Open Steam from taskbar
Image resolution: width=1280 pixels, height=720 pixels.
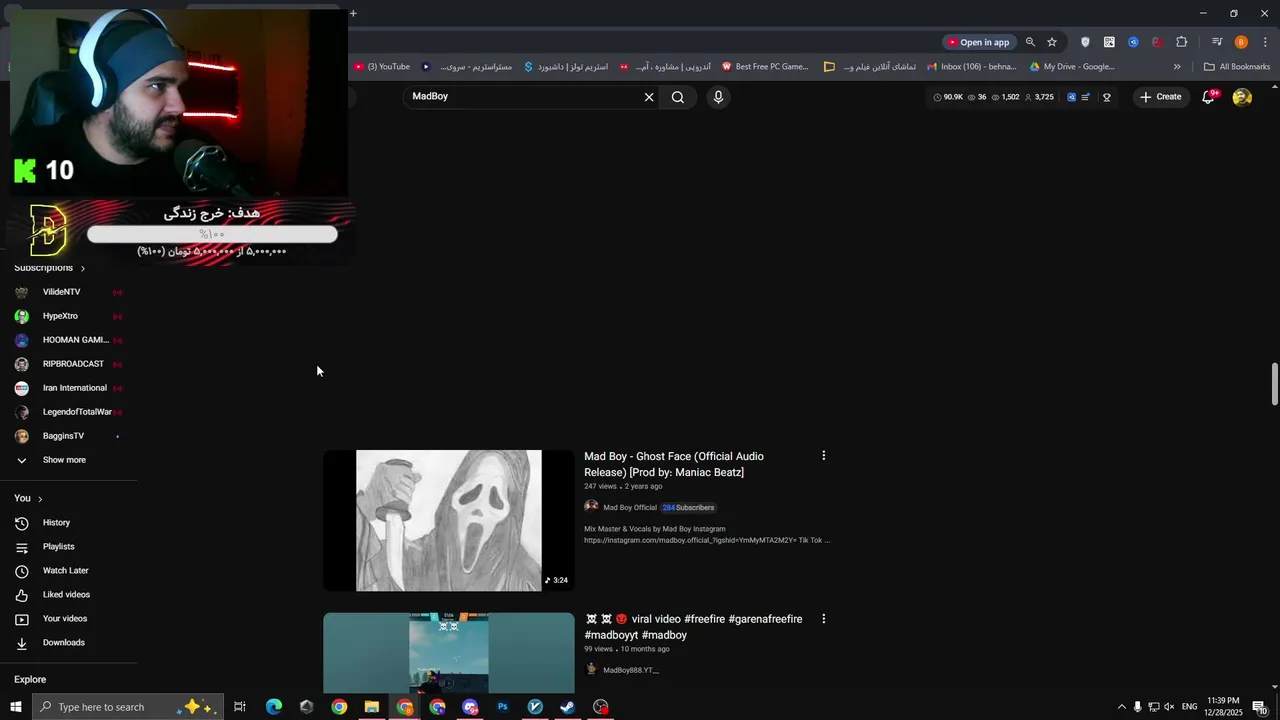pos(567,707)
